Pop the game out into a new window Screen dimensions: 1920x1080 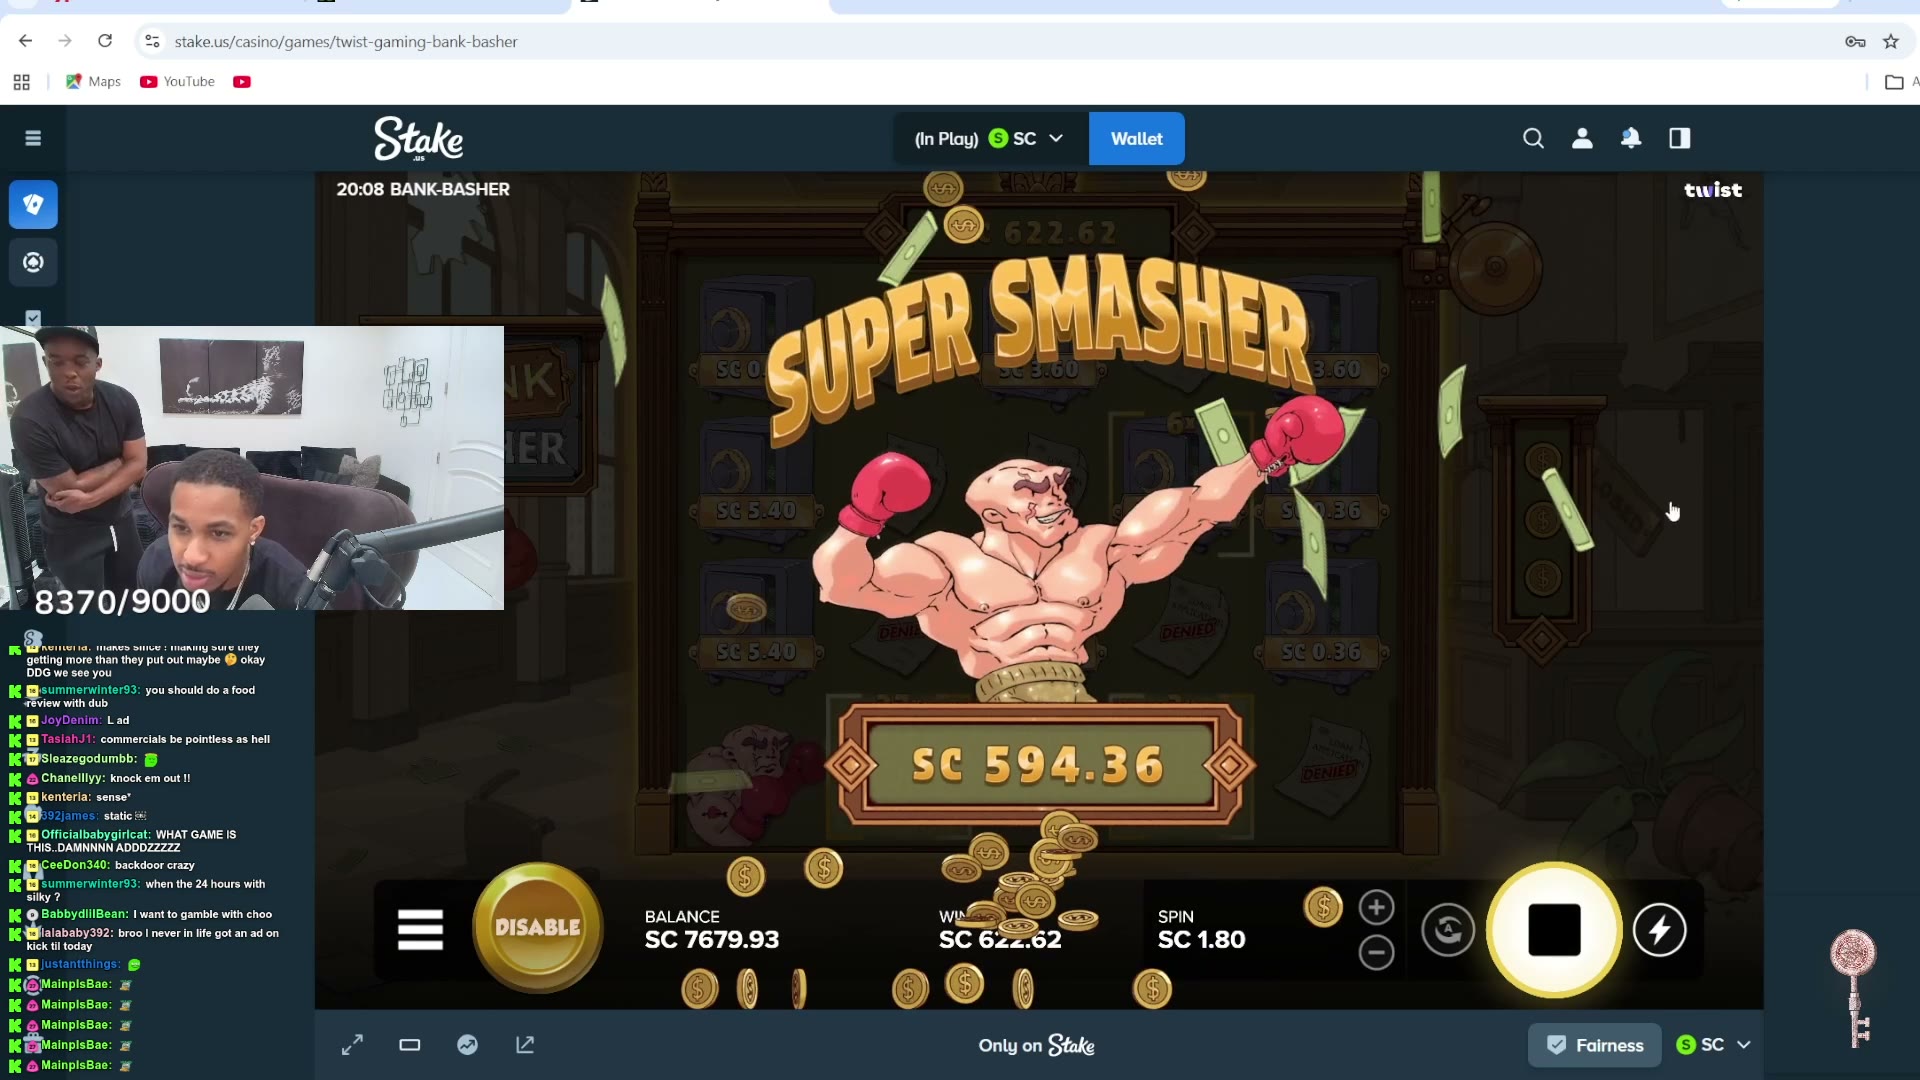click(x=525, y=1045)
